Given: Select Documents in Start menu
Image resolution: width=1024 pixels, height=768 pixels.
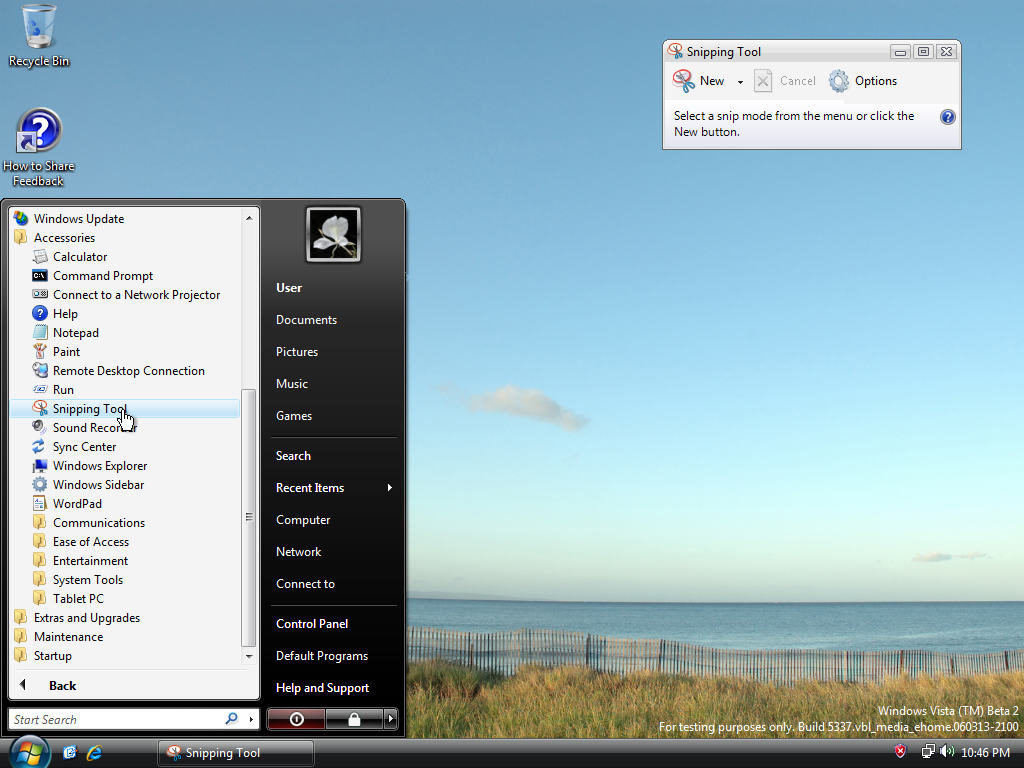Looking at the screenshot, I should coord(306,320).
